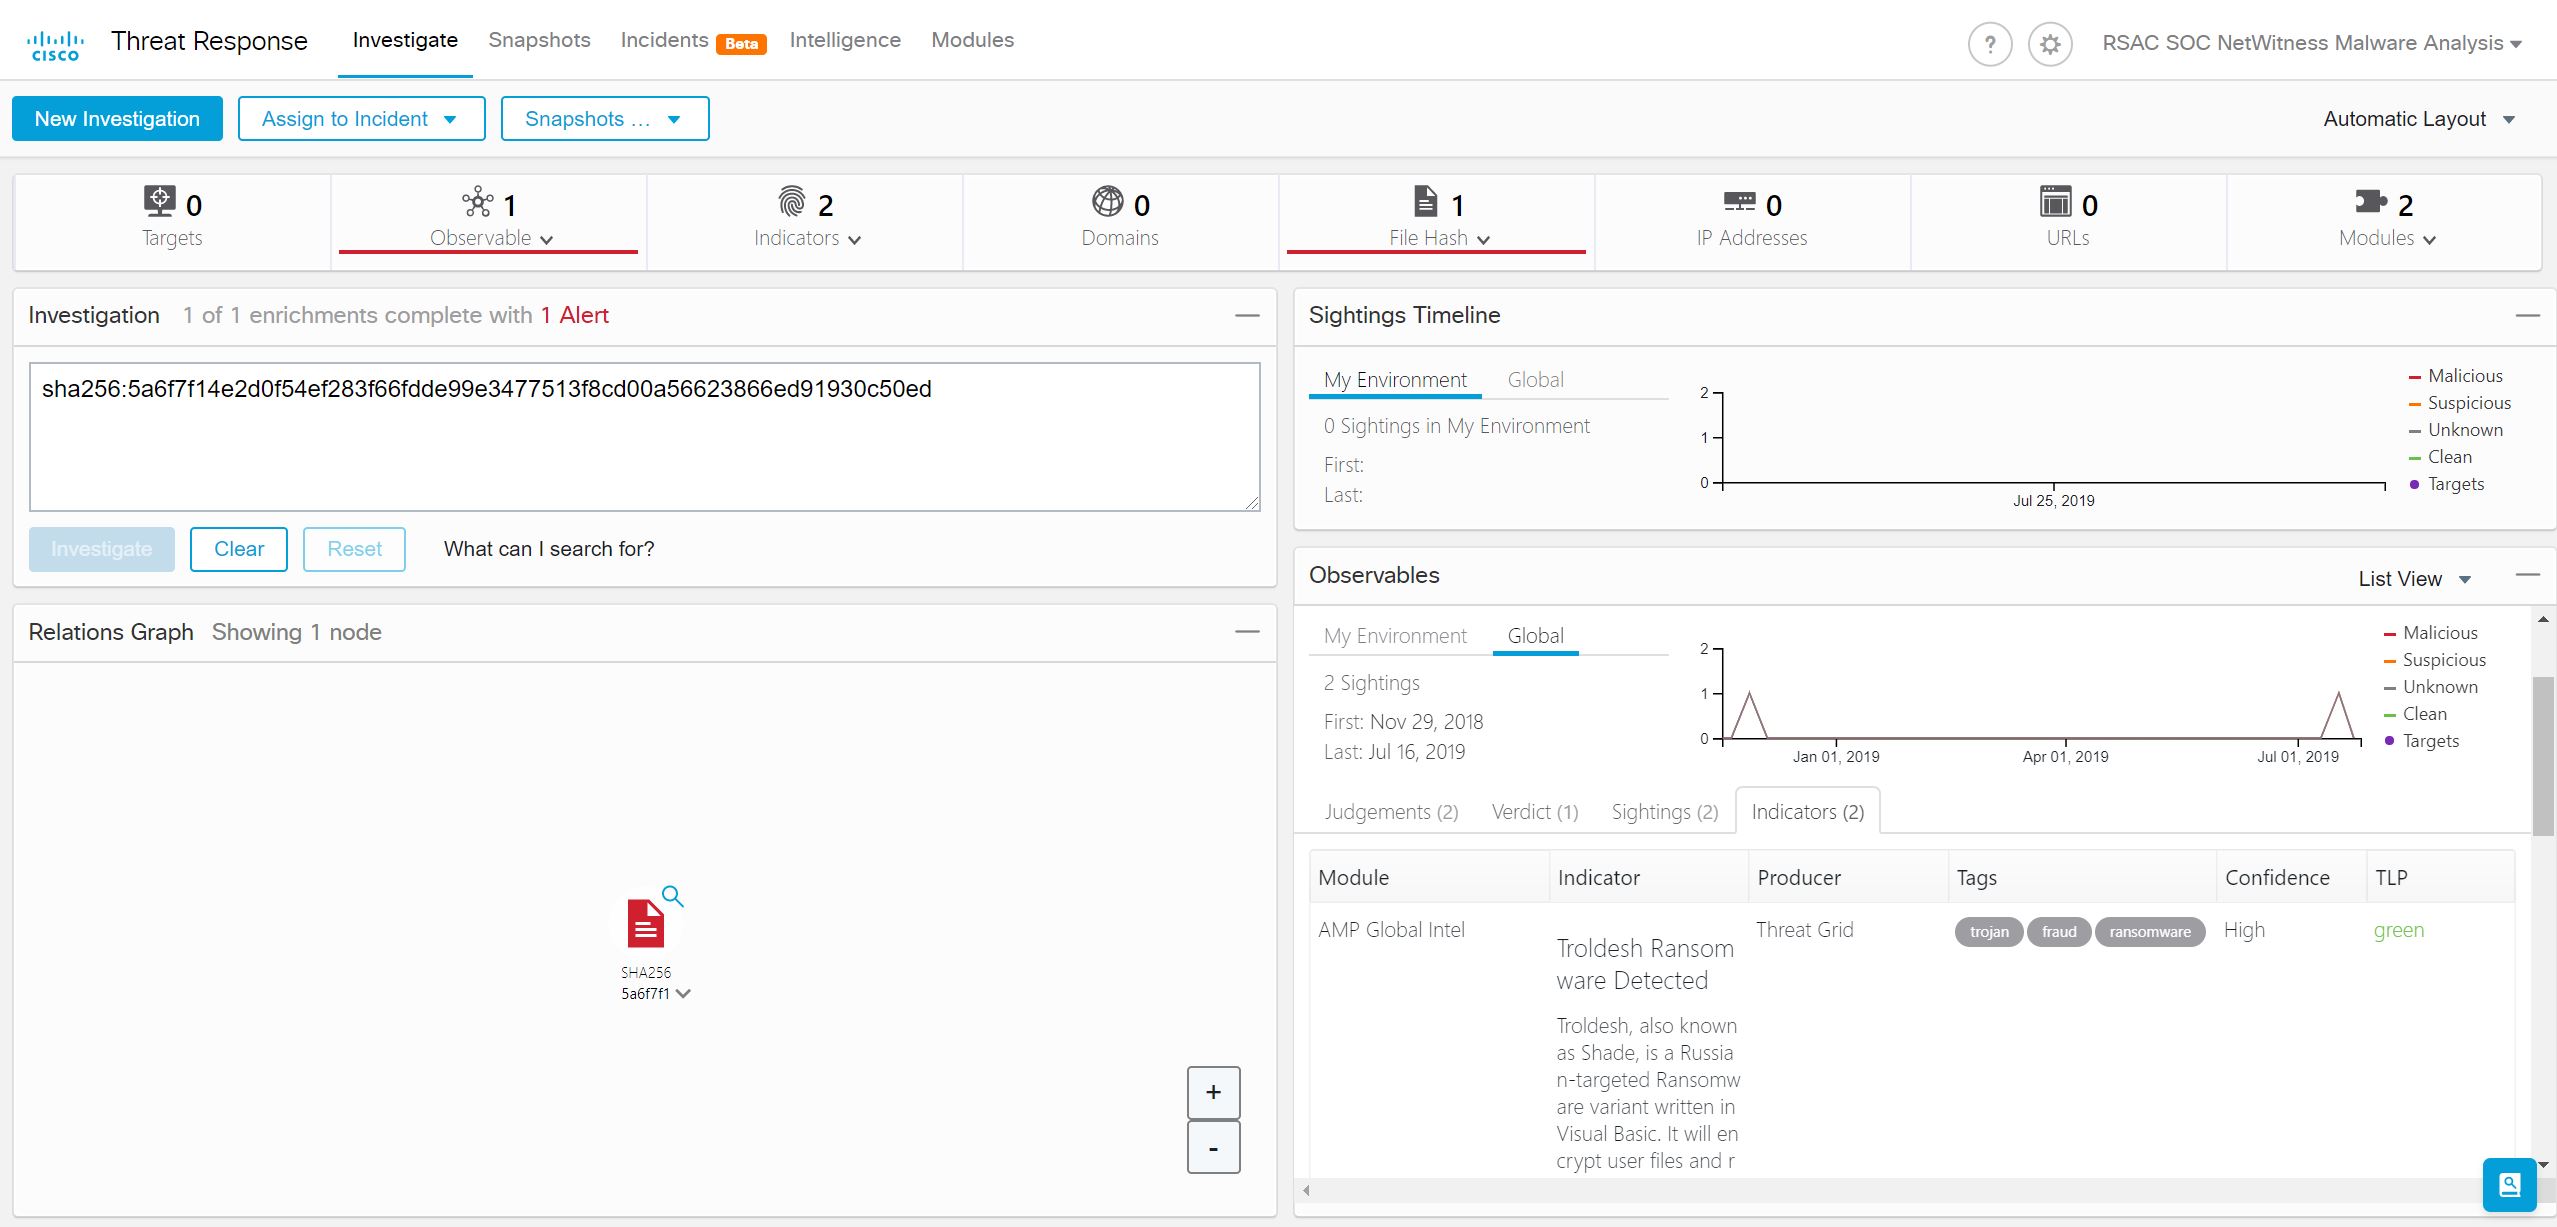Viewport: 2557px width, 1227px height.
Task: Open the blue contact book widget
Action: pos(2509,1184)
